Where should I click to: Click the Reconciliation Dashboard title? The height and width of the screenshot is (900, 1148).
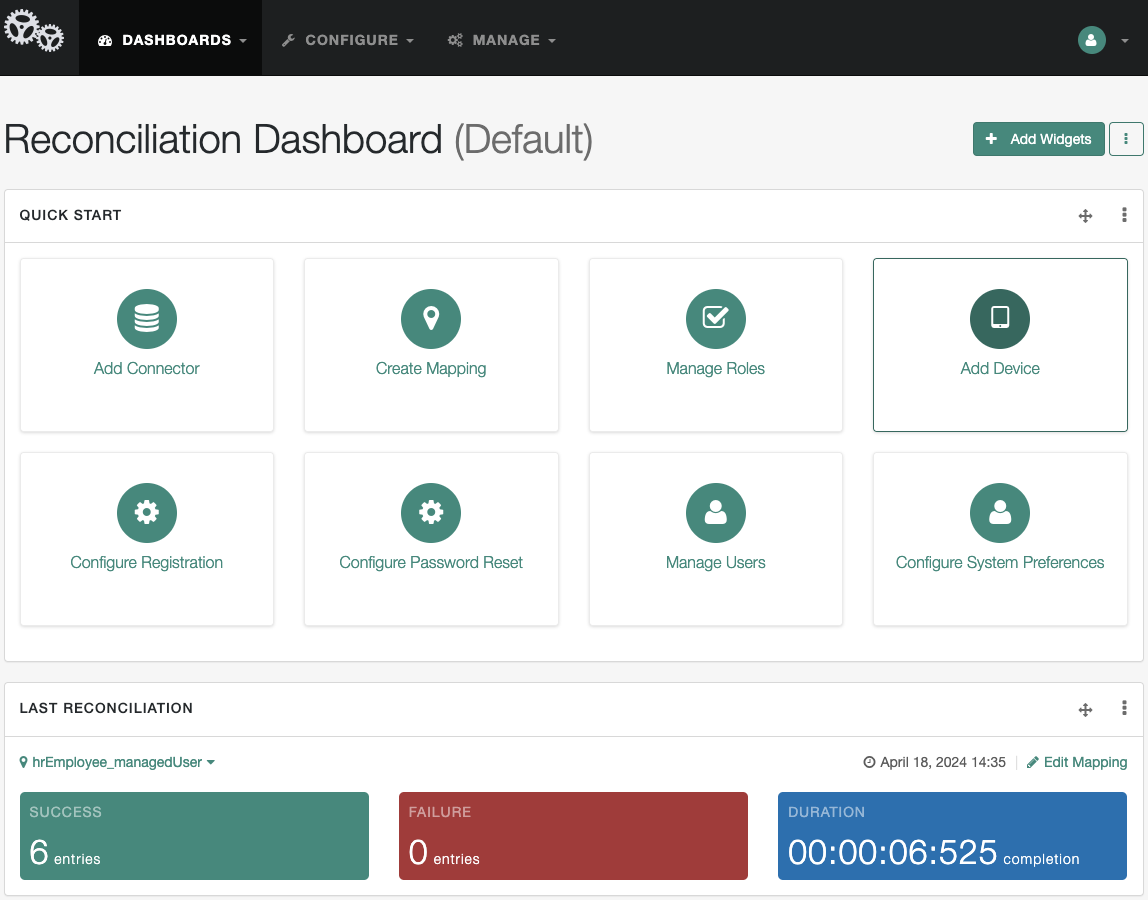(298, 139)
